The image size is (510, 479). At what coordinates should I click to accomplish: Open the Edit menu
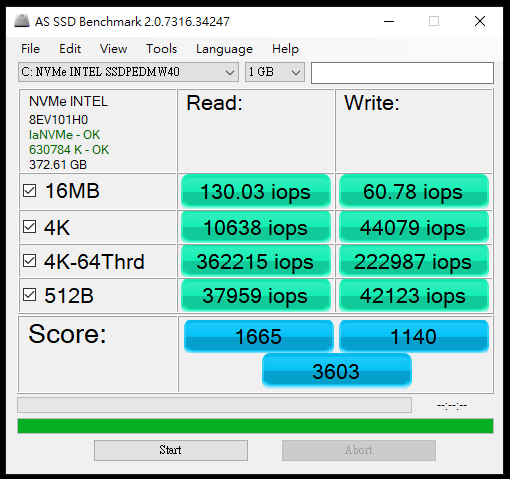coord(70,49)
